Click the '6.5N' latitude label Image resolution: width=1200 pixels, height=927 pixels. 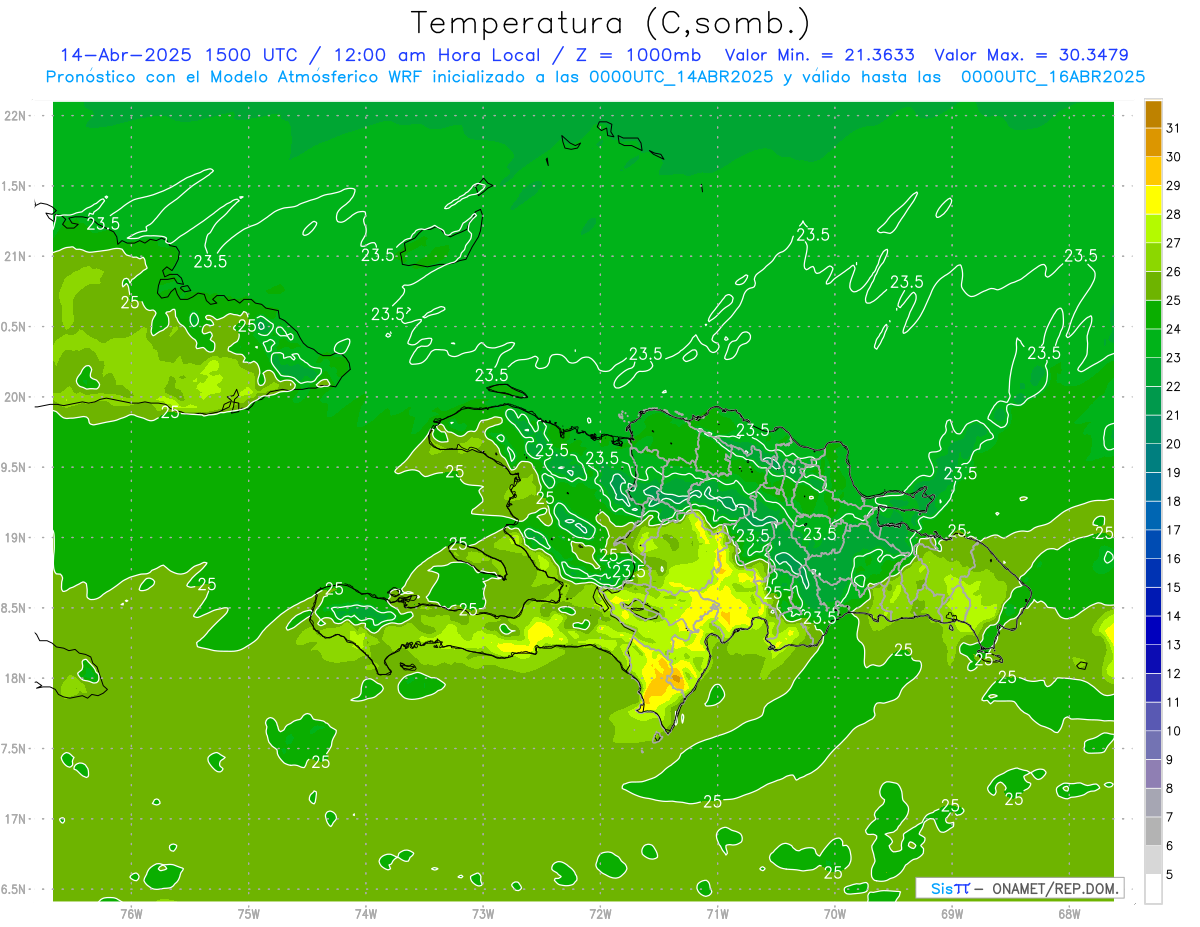coord(16,889)
